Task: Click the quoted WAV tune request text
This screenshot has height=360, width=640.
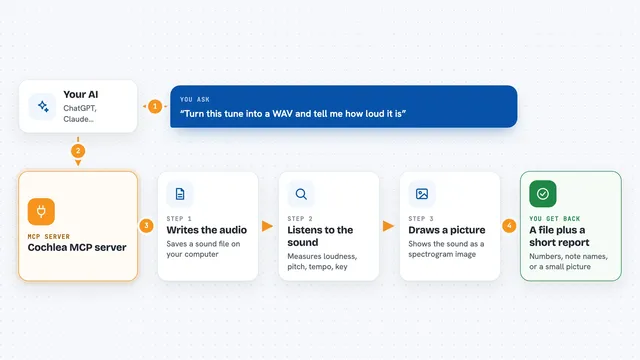Action: (x=293, y=113)
